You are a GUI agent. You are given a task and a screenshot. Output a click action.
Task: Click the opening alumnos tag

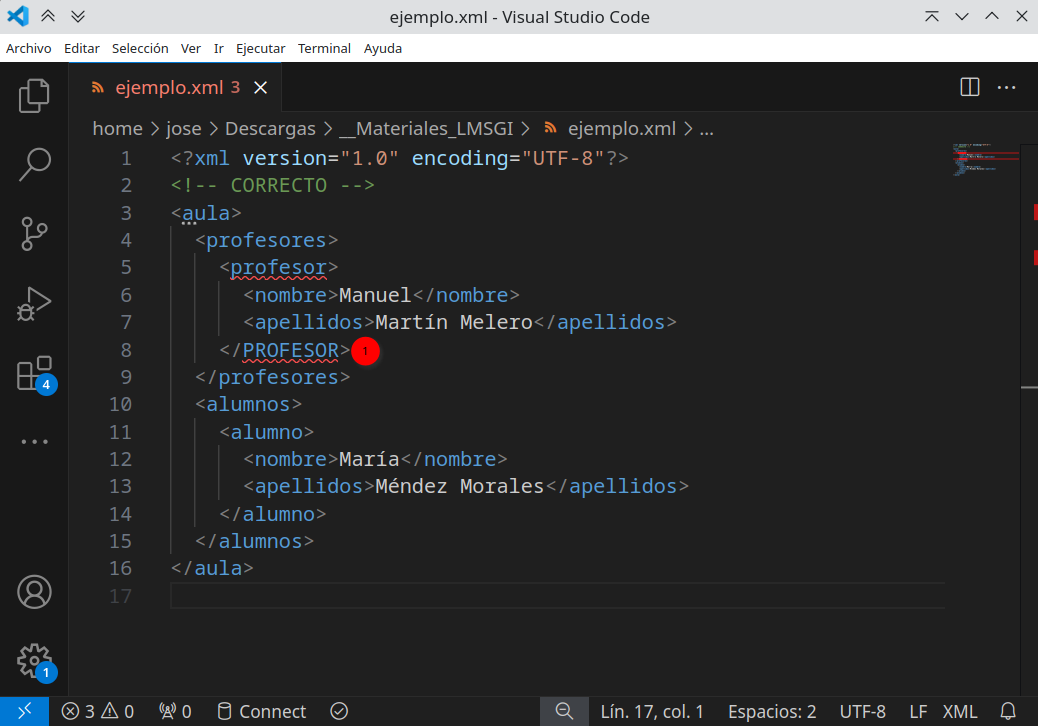[x=248, y=404]
